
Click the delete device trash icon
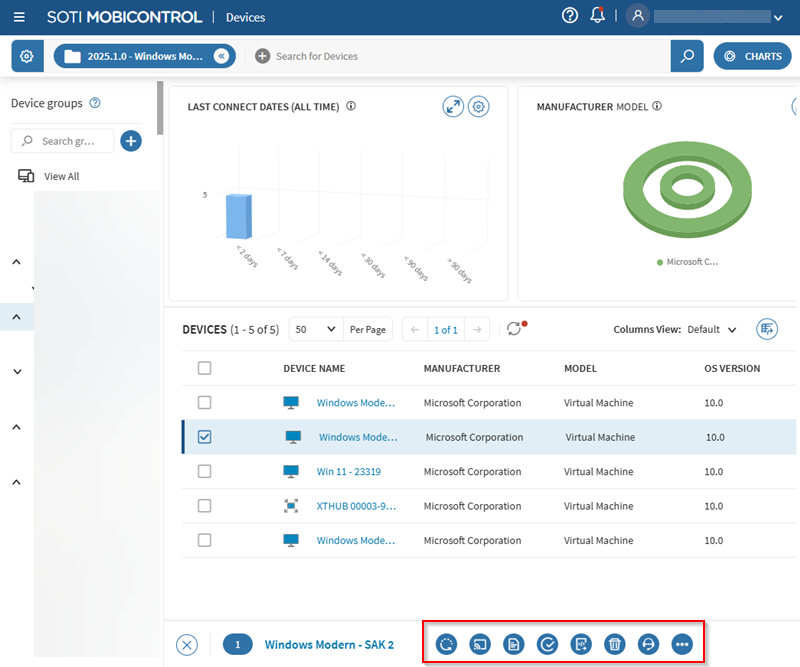coord(615,644)
